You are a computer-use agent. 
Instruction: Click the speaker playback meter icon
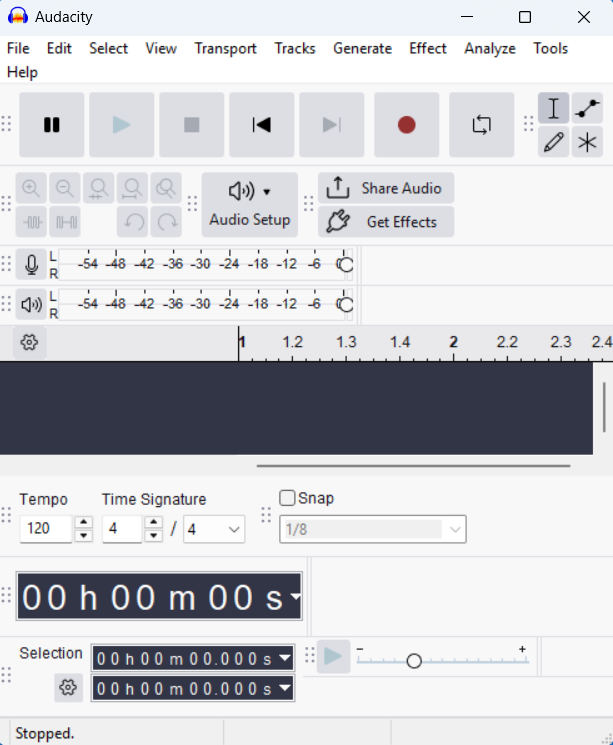point(31,304)
